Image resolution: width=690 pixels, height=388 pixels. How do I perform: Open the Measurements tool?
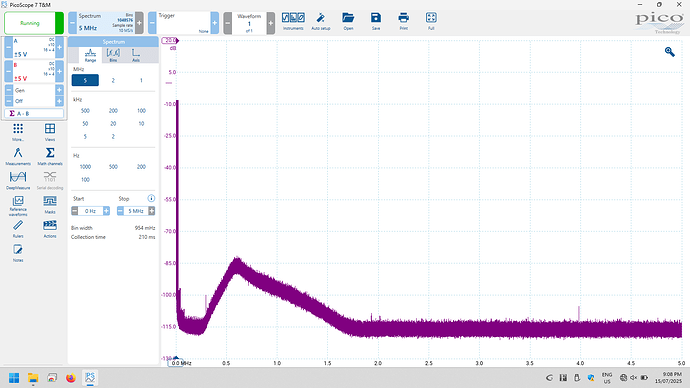click(x=18, y=156)
